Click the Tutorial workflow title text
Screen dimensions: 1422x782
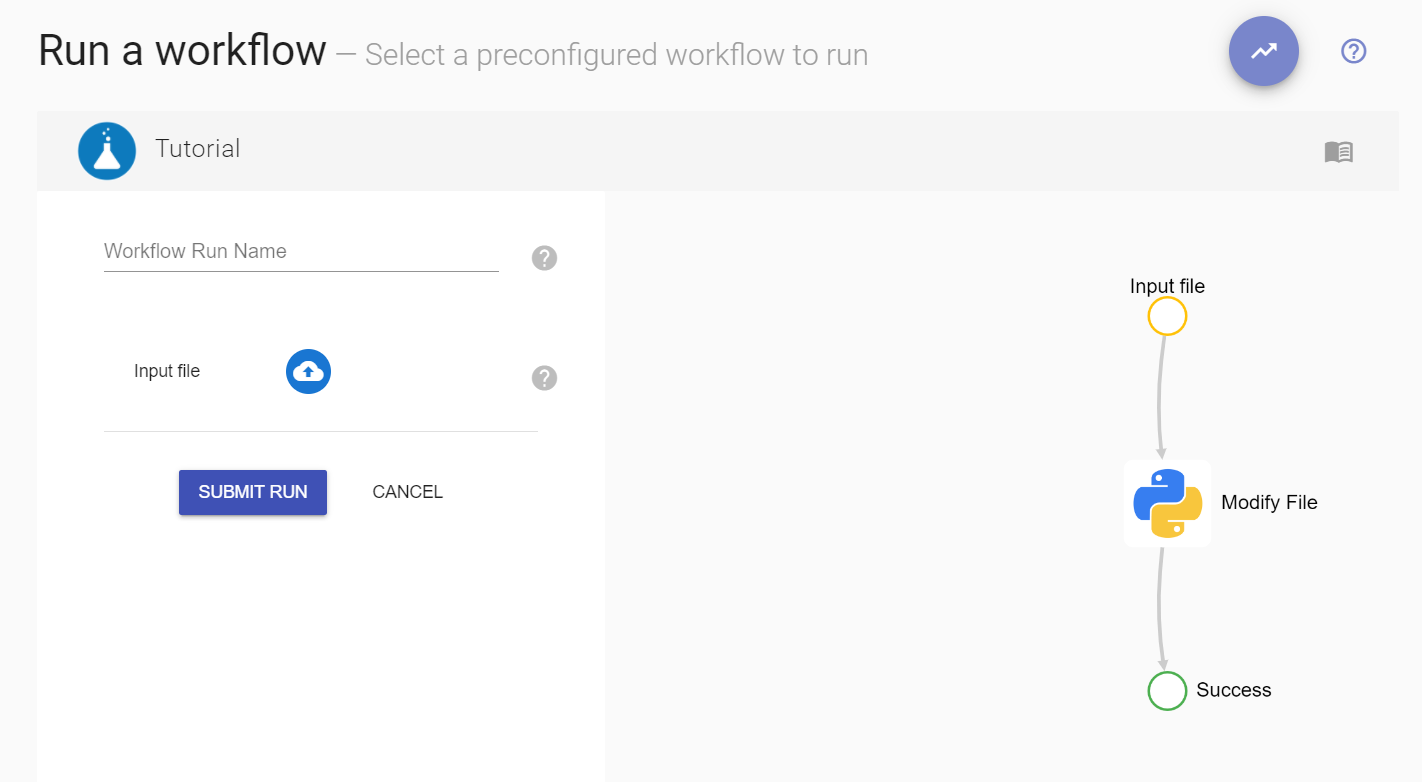[198, 149]
